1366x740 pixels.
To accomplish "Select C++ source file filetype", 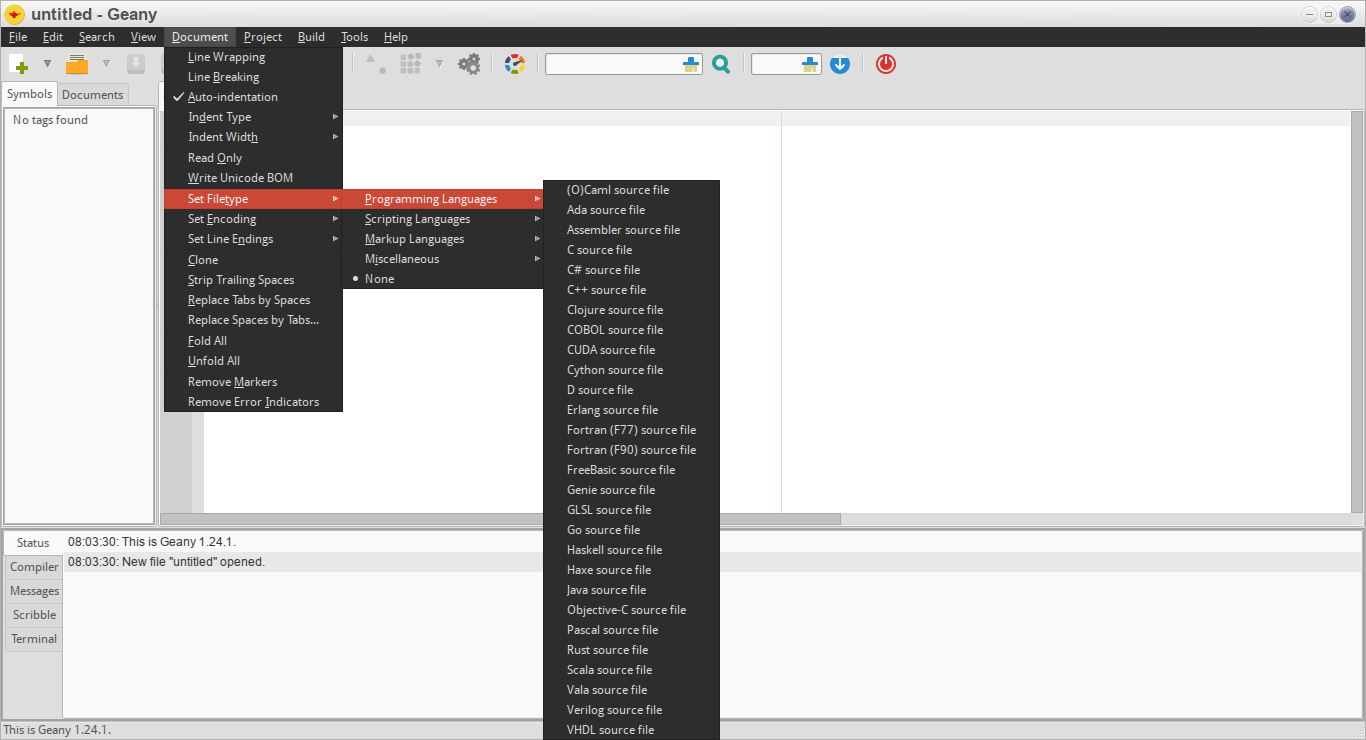I will point(631,290).
